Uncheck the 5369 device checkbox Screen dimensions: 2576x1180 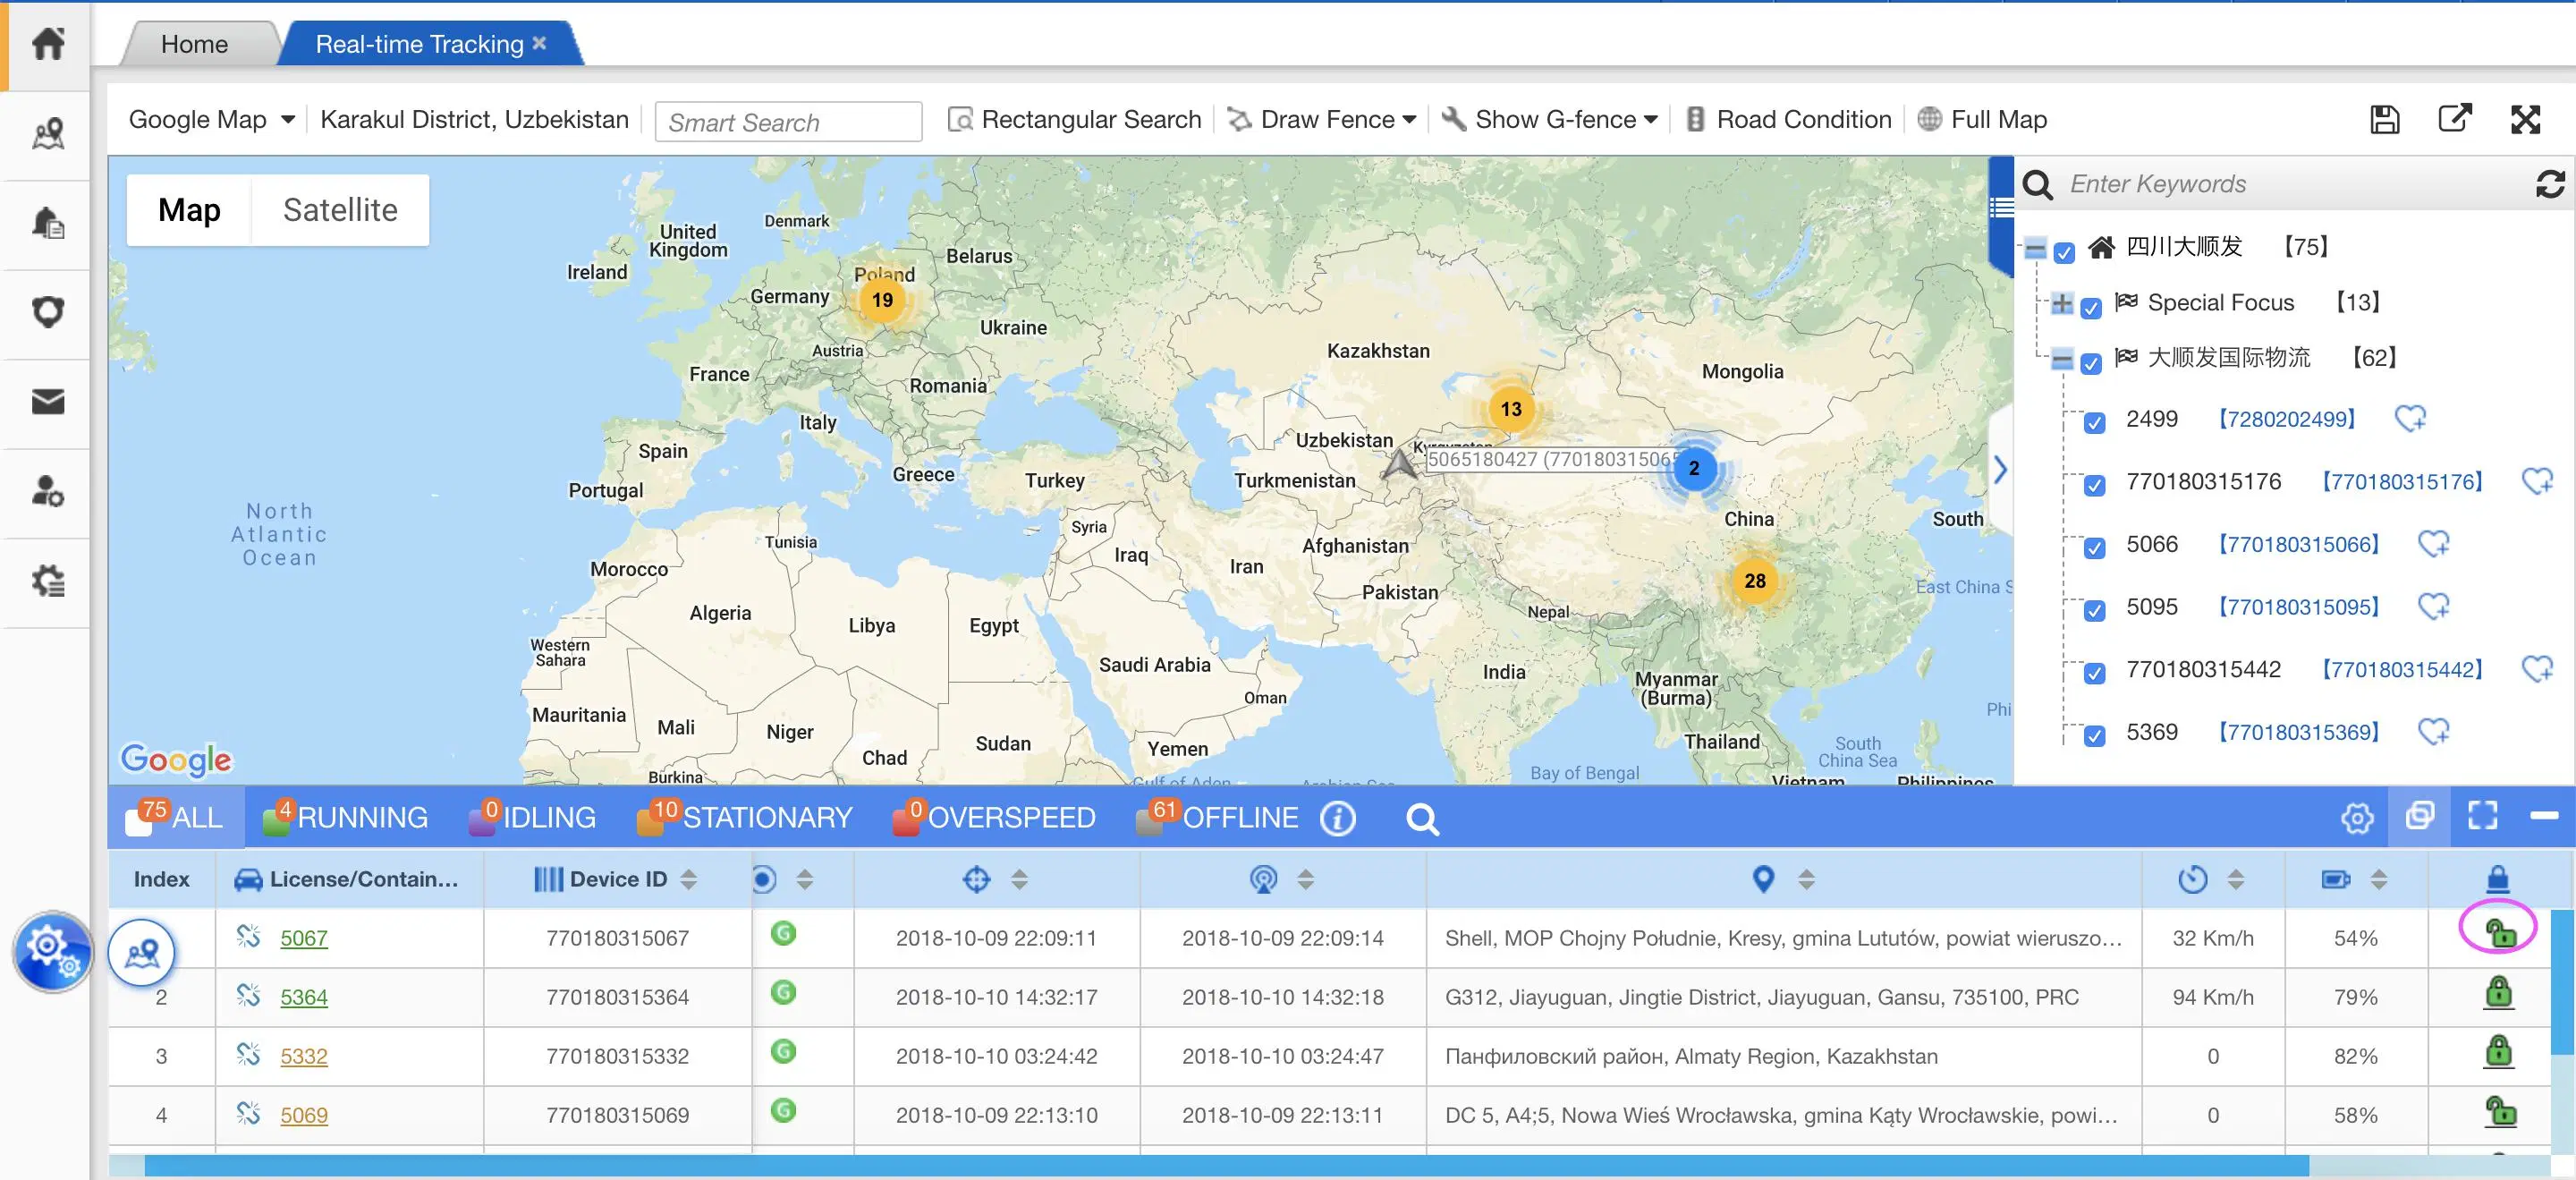[x=2094, y=737]
